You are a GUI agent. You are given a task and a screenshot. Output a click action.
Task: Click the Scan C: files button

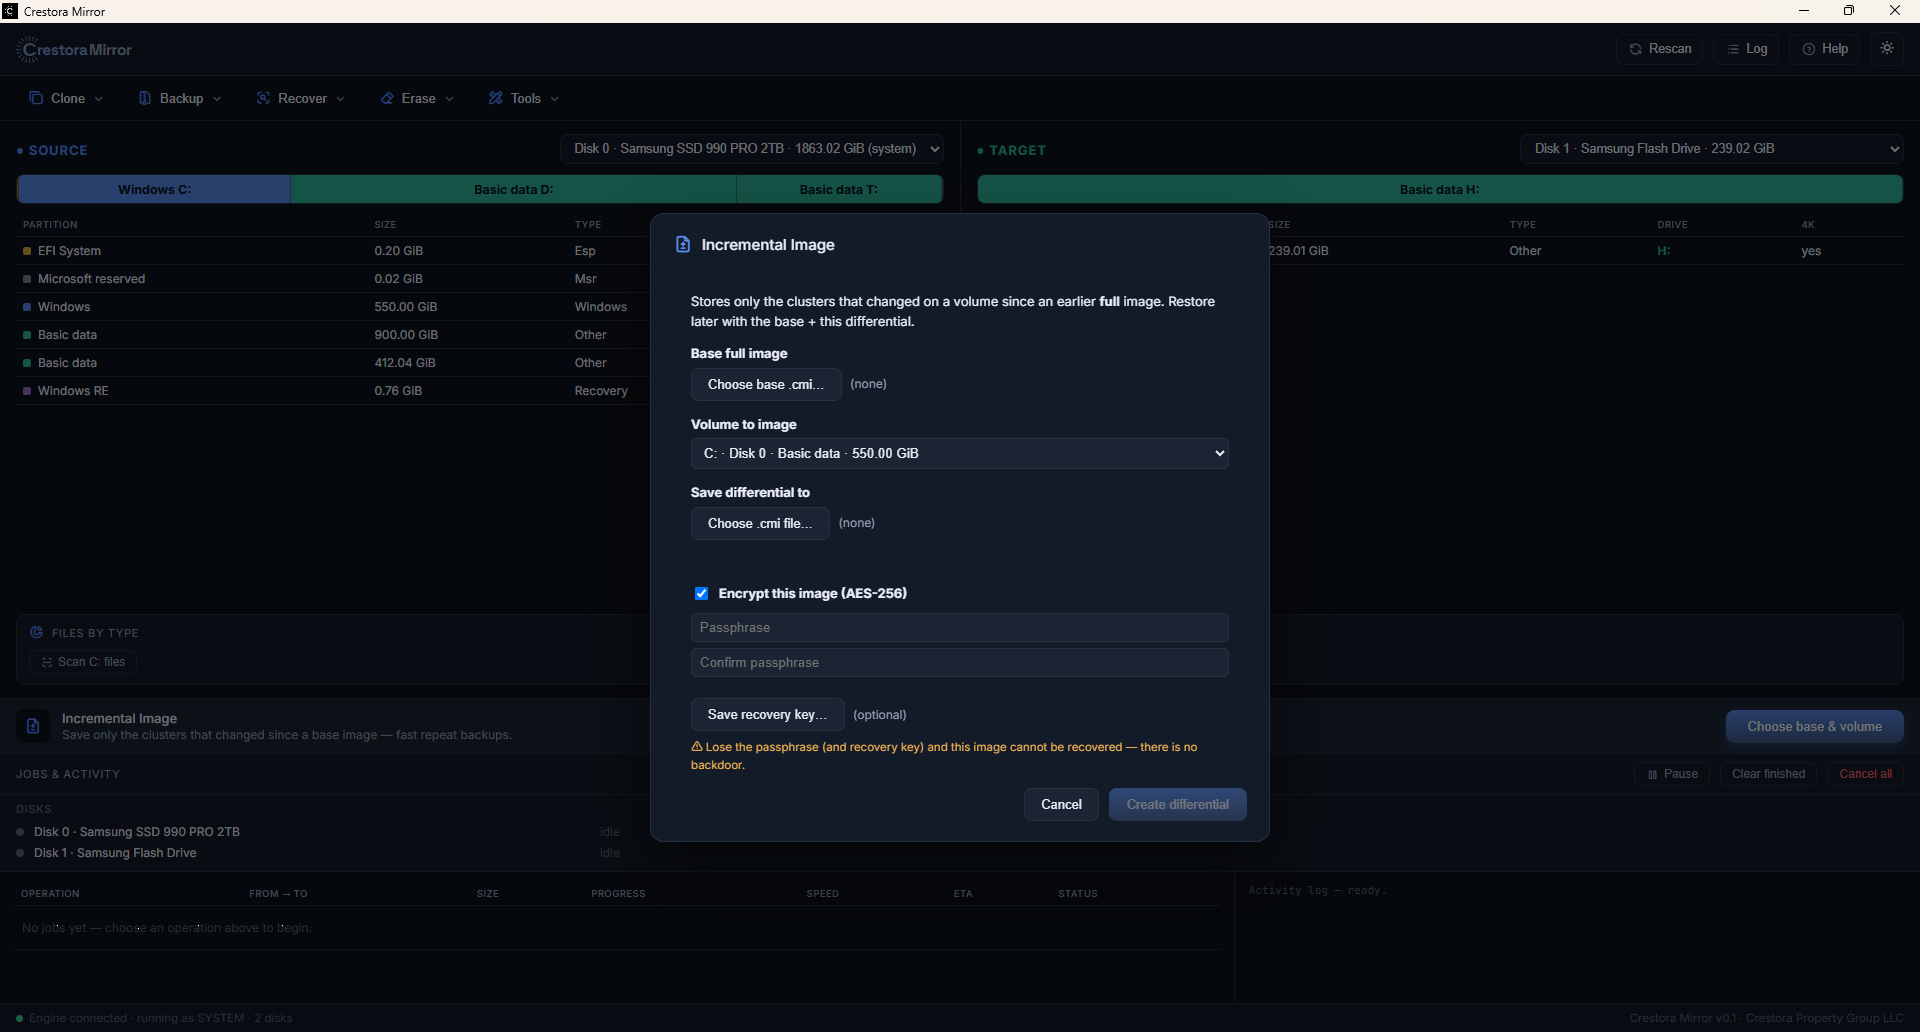tap(83, 662)
